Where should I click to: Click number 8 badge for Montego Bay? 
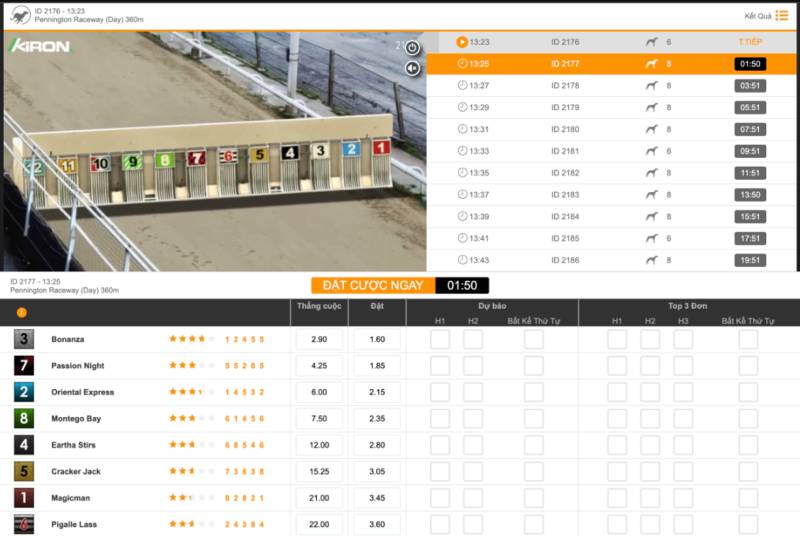point(24,419)
